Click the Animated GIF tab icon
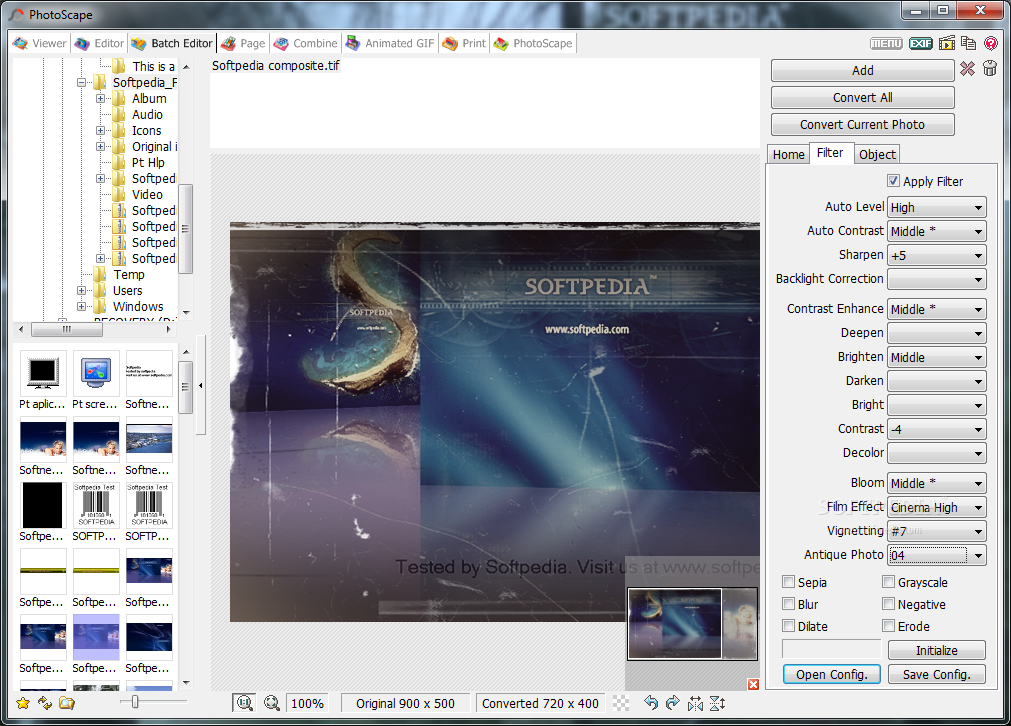Viewport: 1011px width, 726px height. tap(353, 43)
